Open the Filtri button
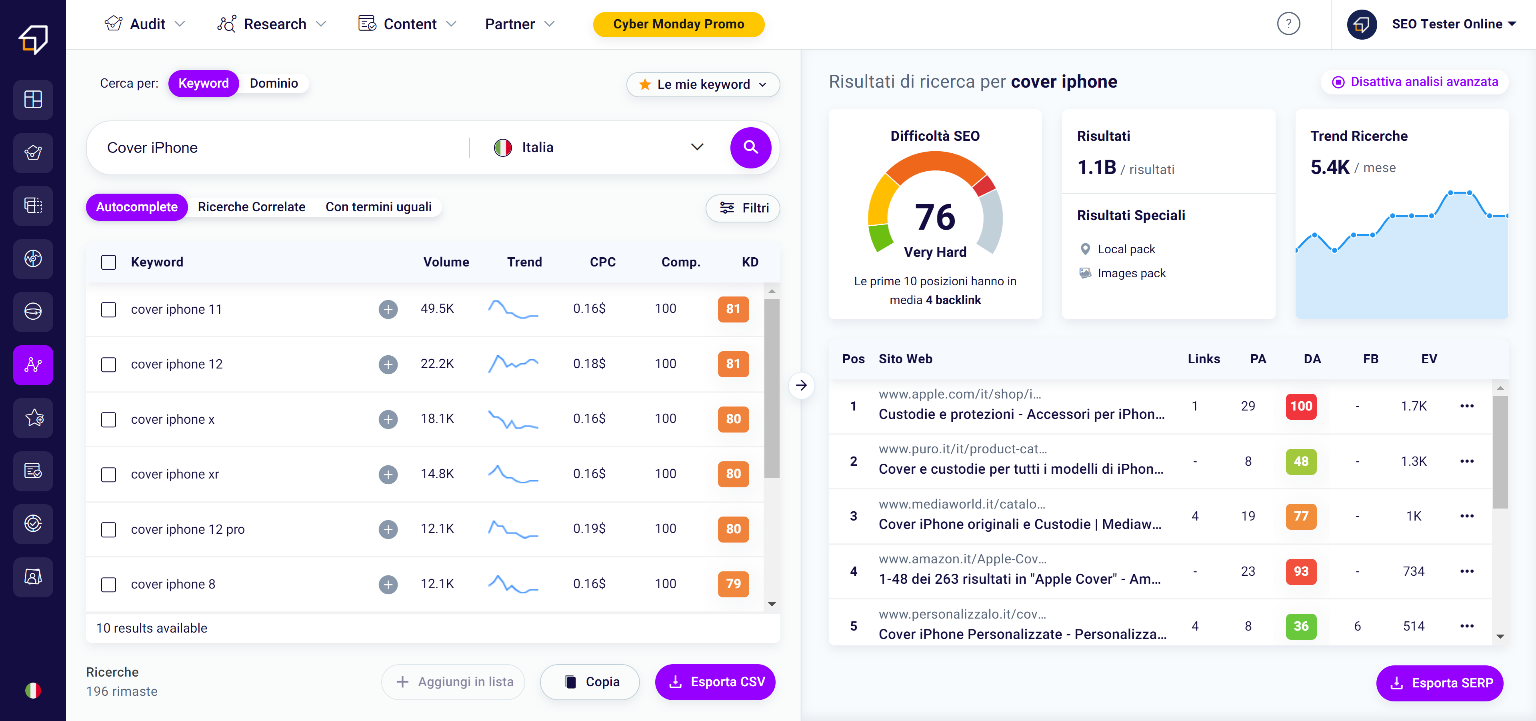This screenshot has height=721, width=1536. click(x=743, y=208)
